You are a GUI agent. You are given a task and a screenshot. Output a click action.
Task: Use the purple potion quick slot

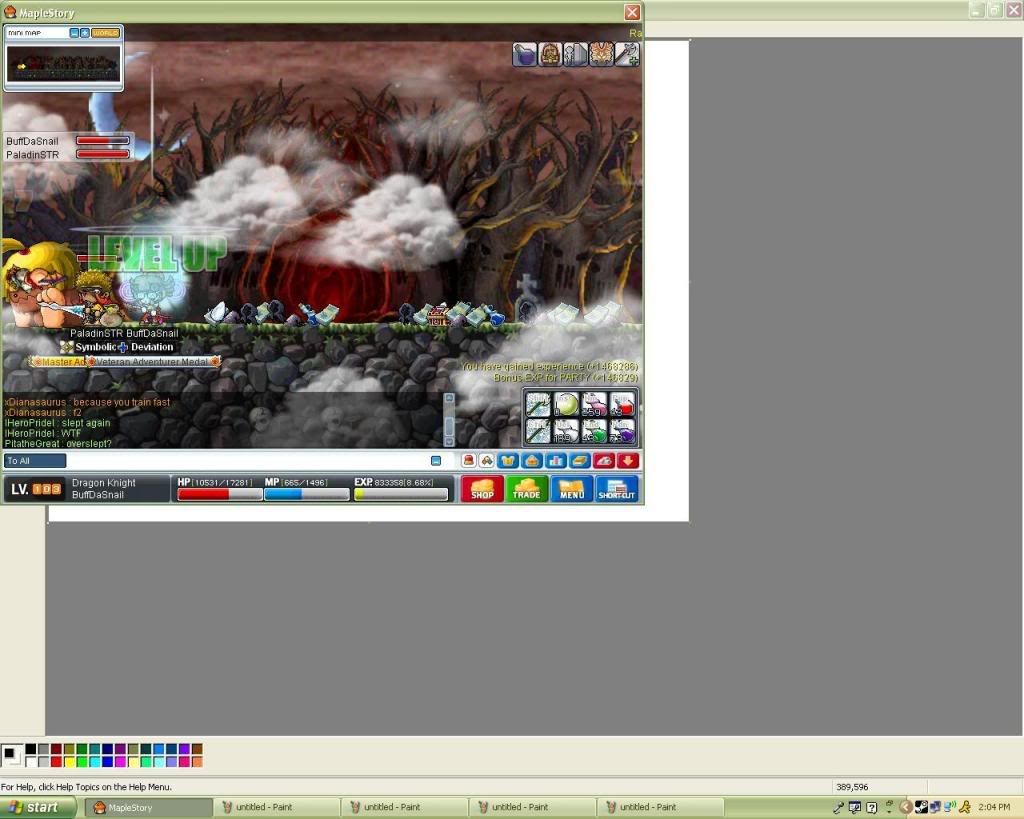[x=622, y=431]
